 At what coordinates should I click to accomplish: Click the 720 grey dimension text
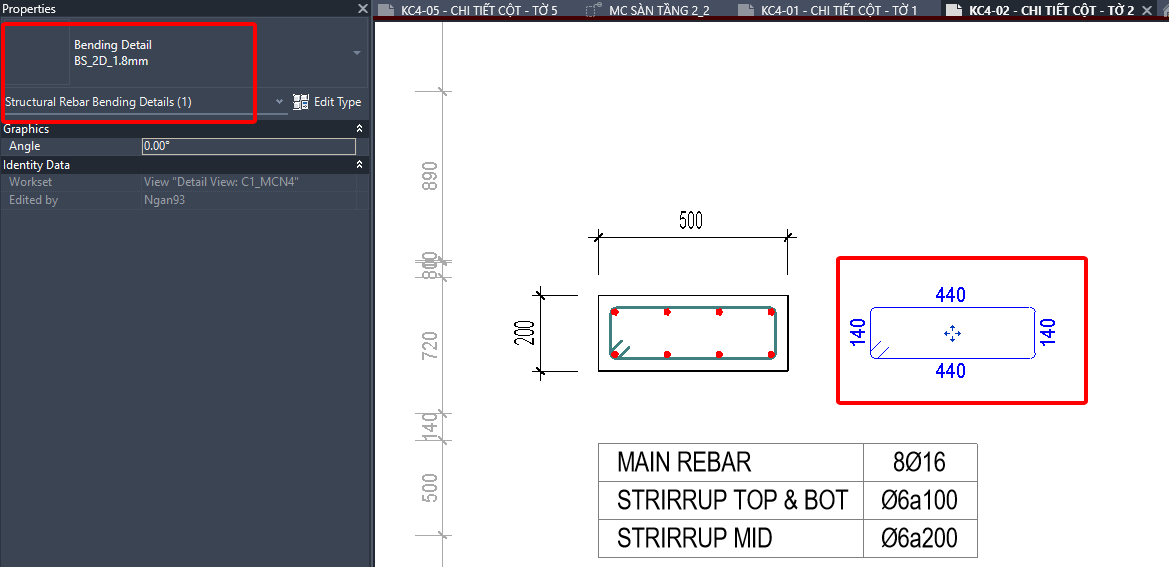tap(430, 346)
